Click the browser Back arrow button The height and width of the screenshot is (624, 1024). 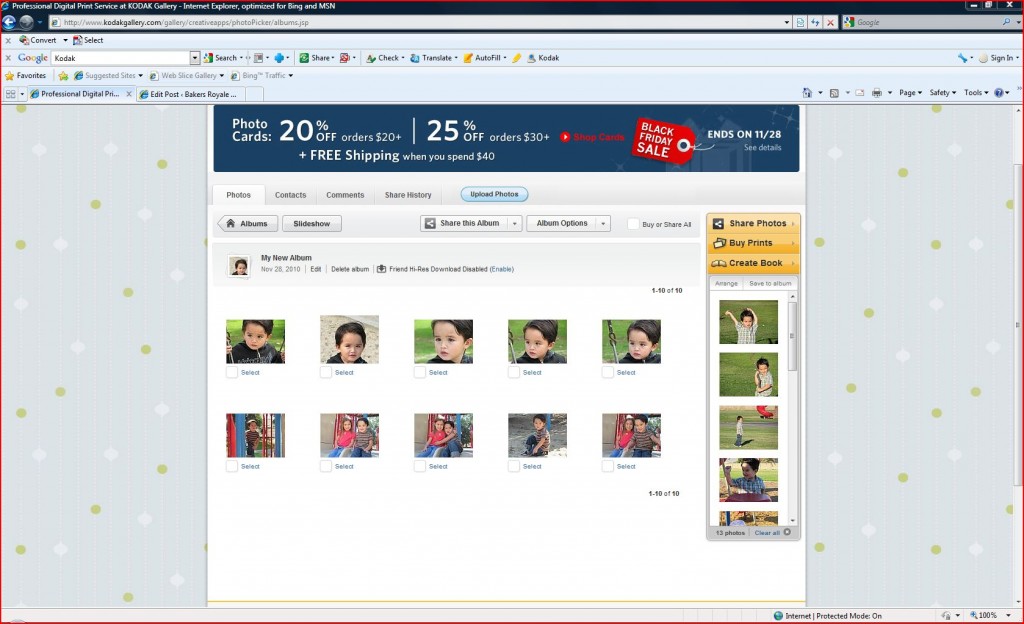(x=8, y=22)
